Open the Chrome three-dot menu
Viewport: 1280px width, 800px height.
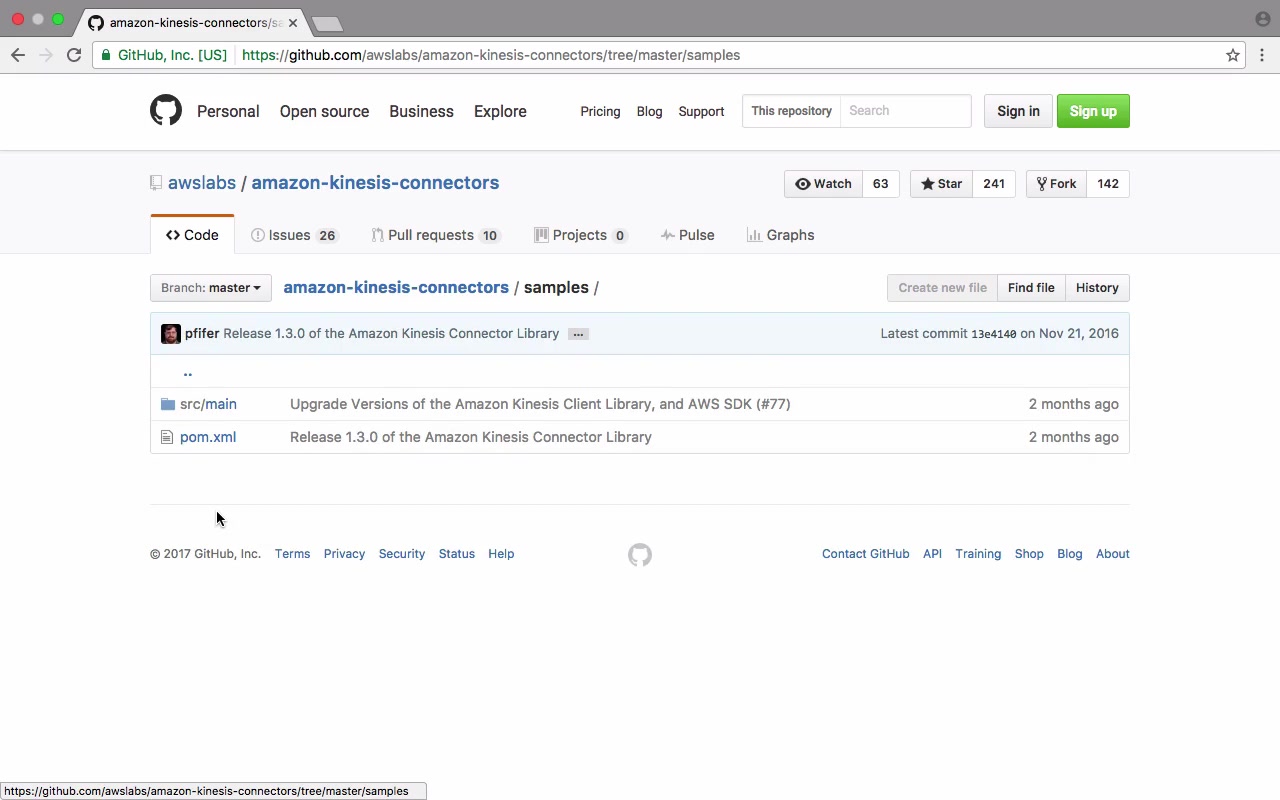point(1262,55)
